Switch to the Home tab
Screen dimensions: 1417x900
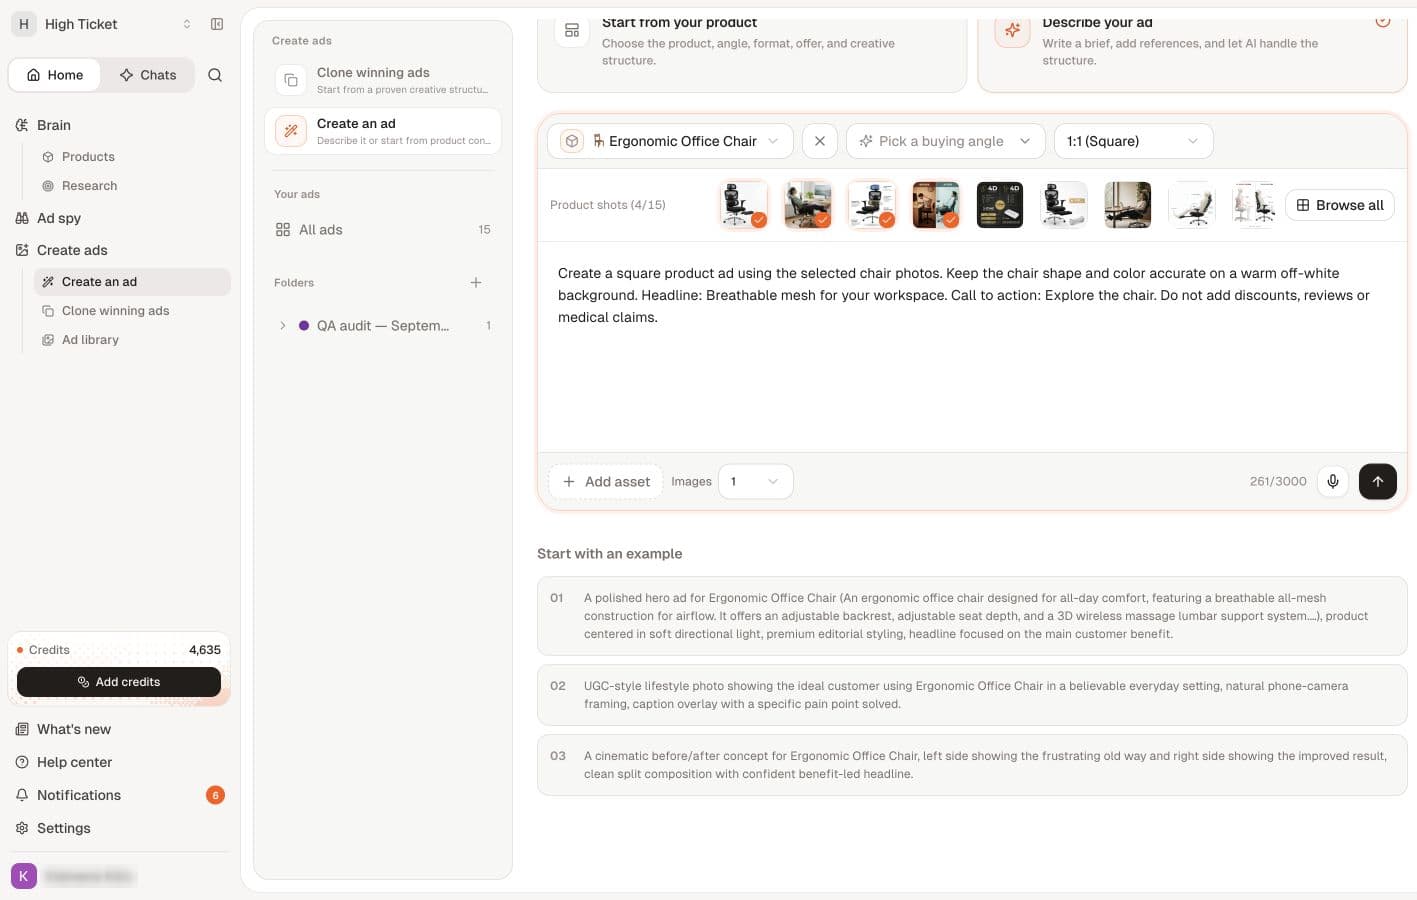tap(55, 75)
